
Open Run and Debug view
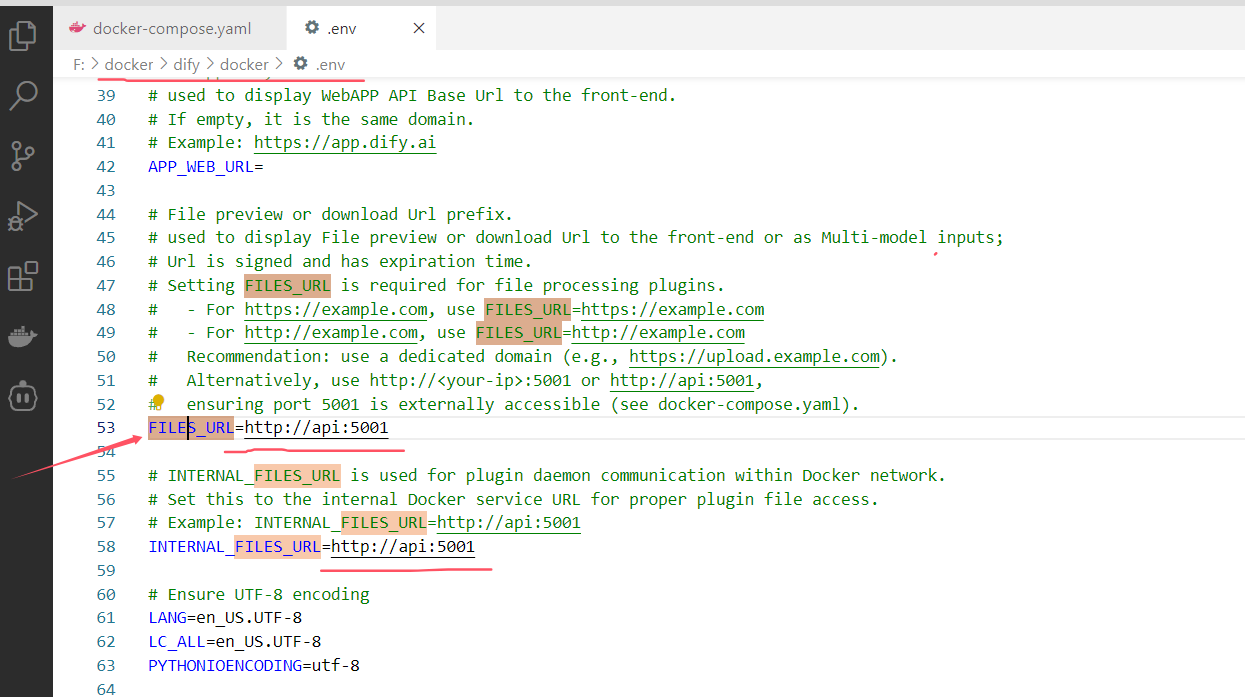(x=22, y=216)
